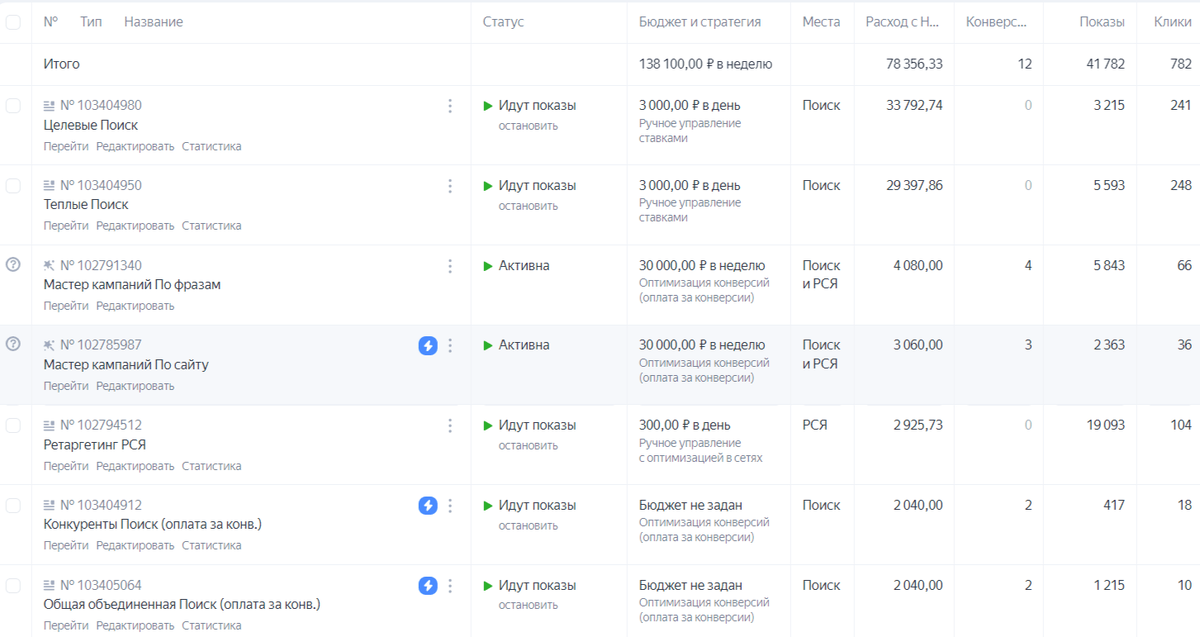Open Мастер кампаний По фразам campaign

[132, 285]
